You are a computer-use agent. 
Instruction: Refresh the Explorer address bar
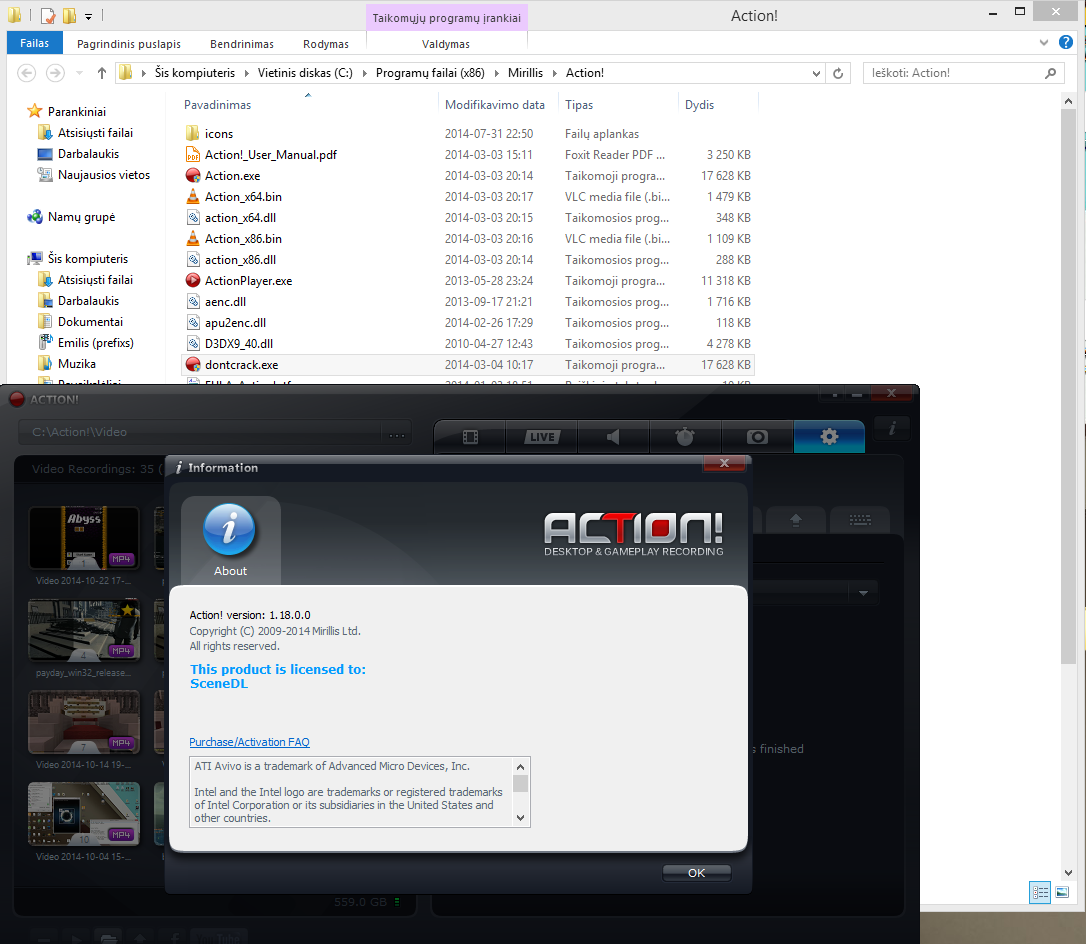pos(838,73)
